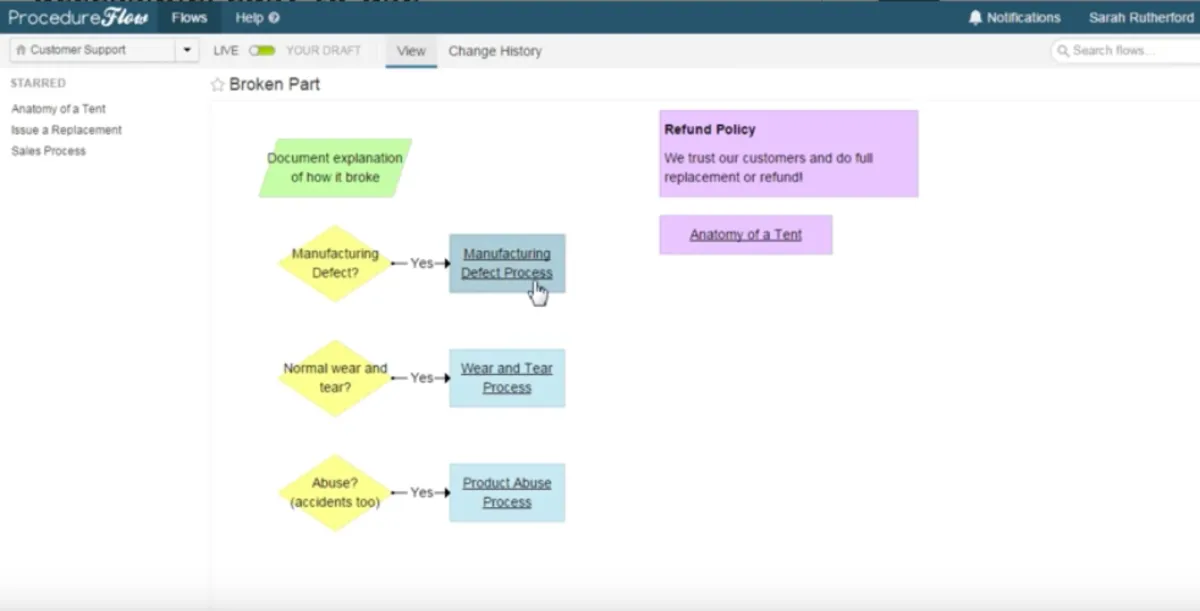
Task: Switch to the Change History tab
Action: [x=495, y=51]
